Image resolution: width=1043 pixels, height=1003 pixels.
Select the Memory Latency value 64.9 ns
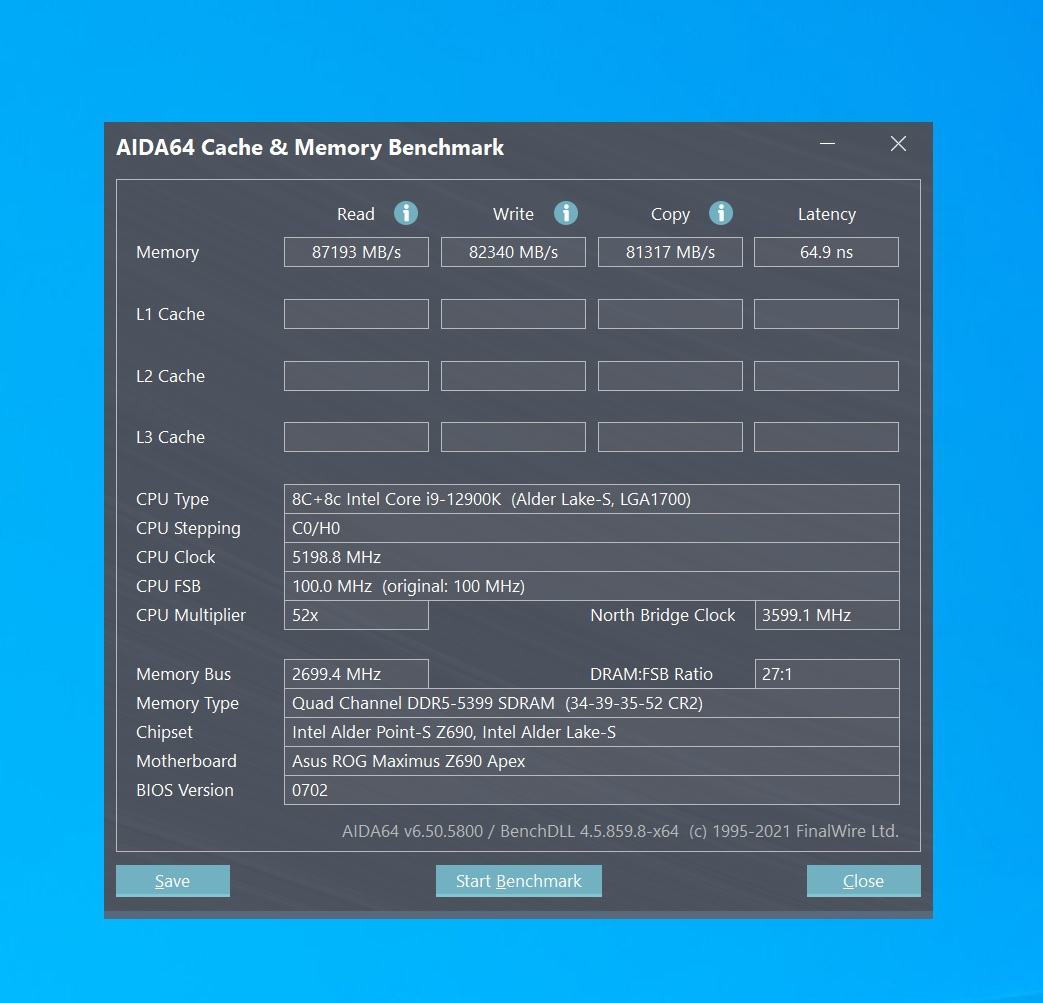[826, 252]
